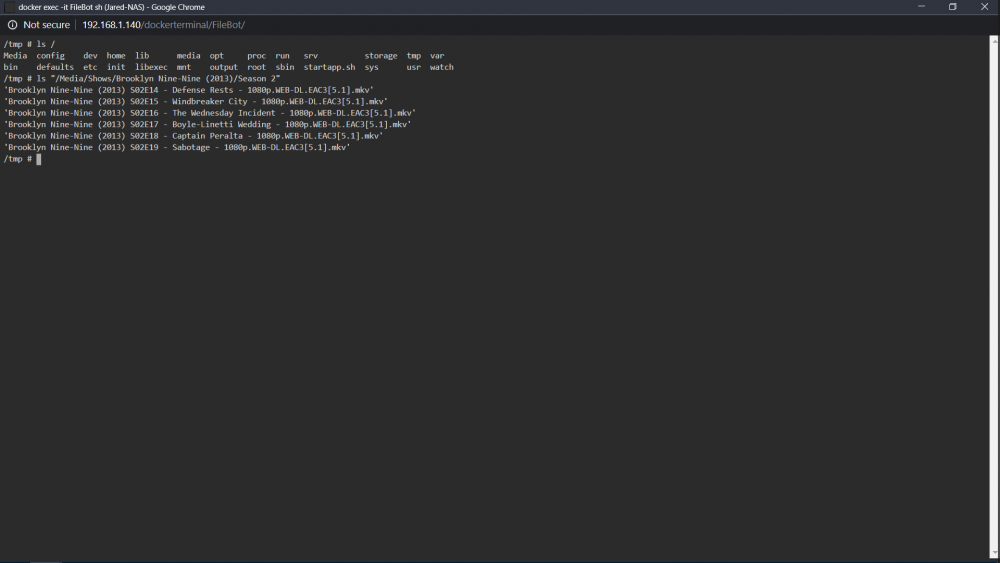Click the 'config' directory entry
1000x563 pixels.
(50, 55)
